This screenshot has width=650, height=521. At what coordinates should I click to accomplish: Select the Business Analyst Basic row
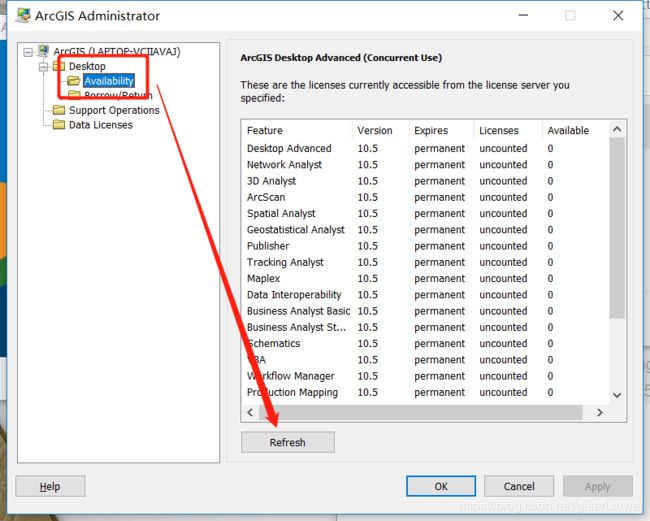pyautogui.click(x=425, y=311)
